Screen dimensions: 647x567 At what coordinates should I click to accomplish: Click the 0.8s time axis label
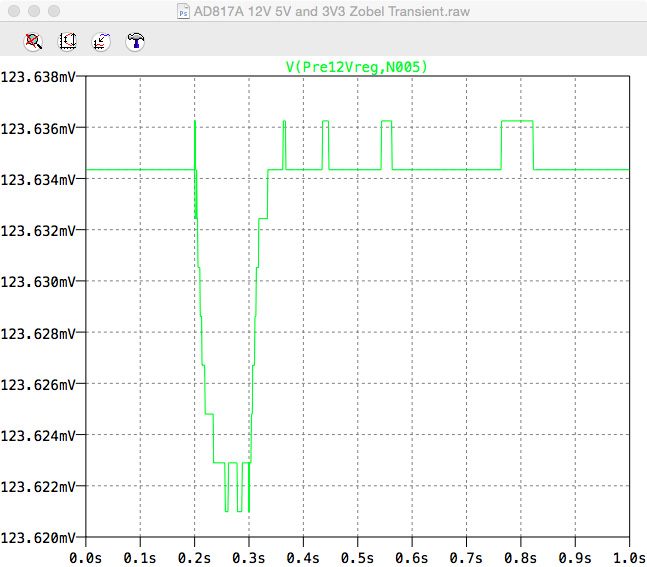(x=521, y=558)
